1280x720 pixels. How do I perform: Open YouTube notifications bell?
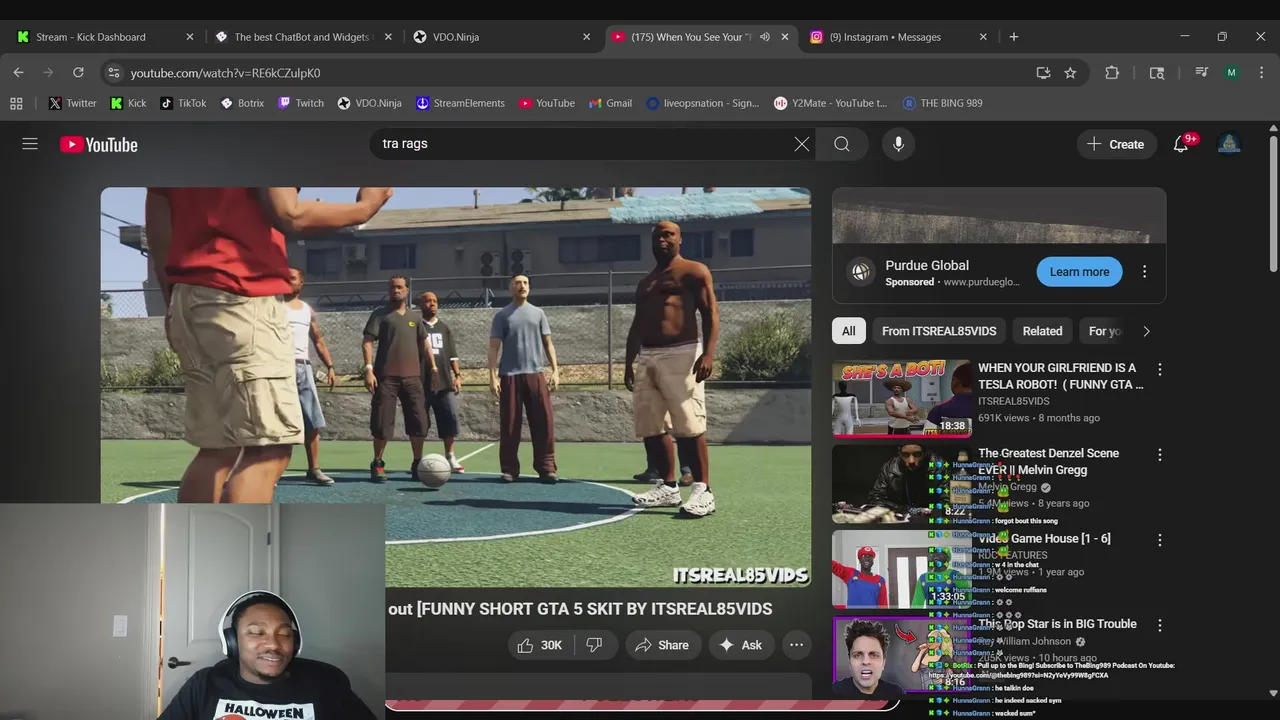[x=1181, y=144]
